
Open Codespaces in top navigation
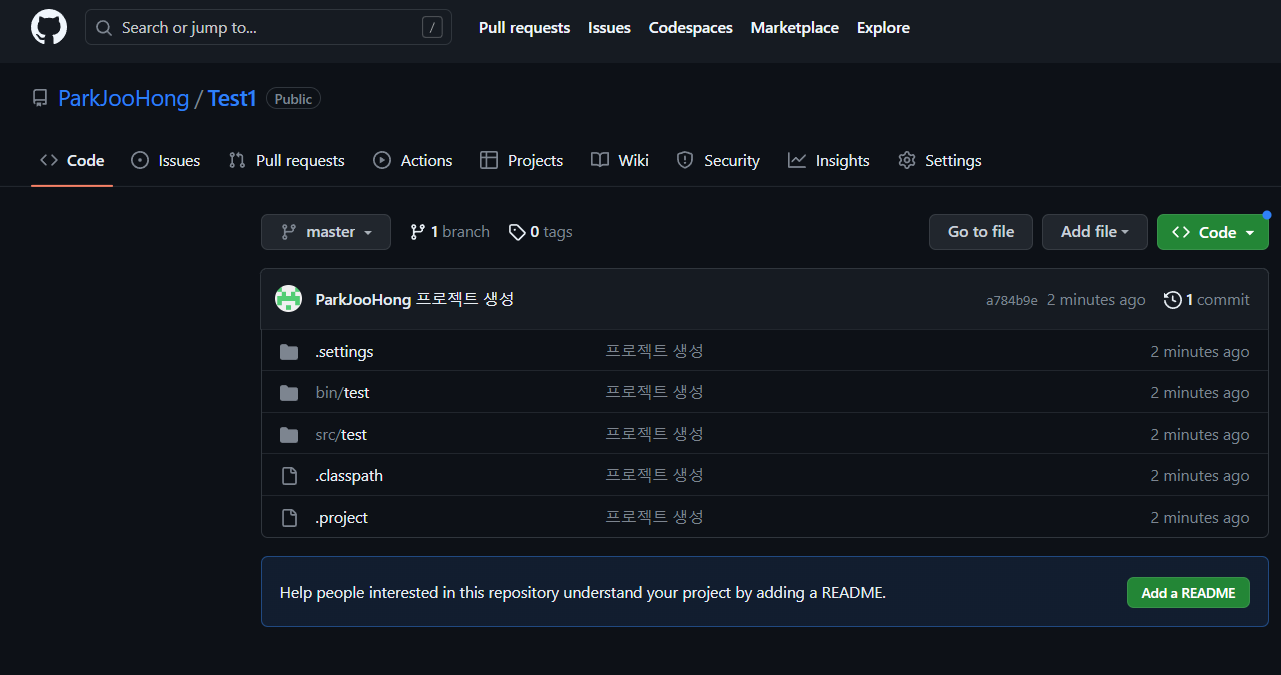[x=691, y=28]
